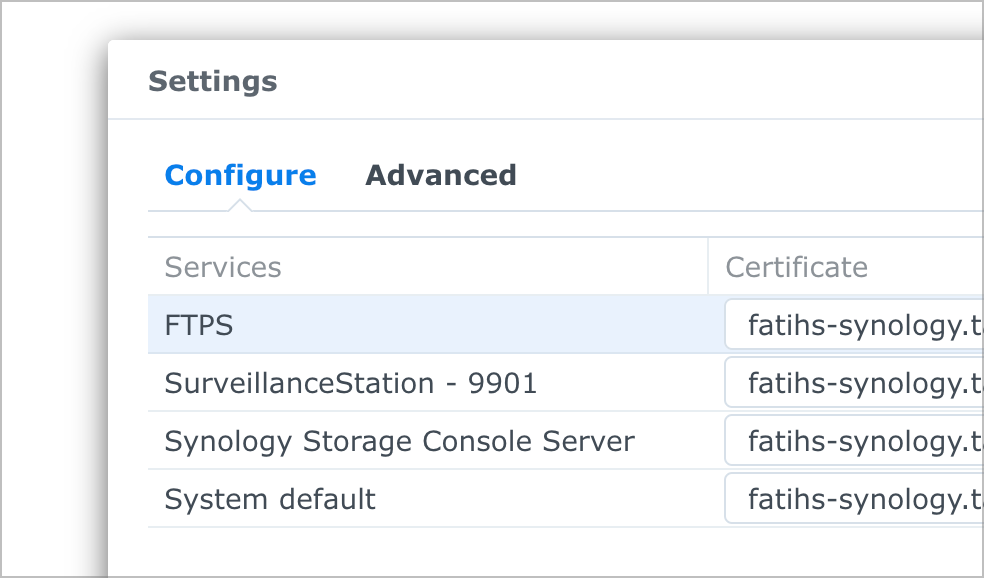
Task: Click the Services column header
Action: 223,266
